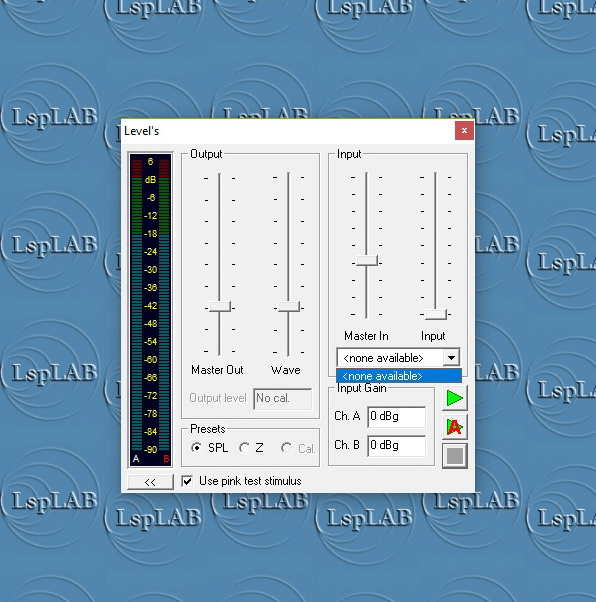Run the automatic level adjustment icon
The image size is (596, 602).
click(x=455, y=427)
